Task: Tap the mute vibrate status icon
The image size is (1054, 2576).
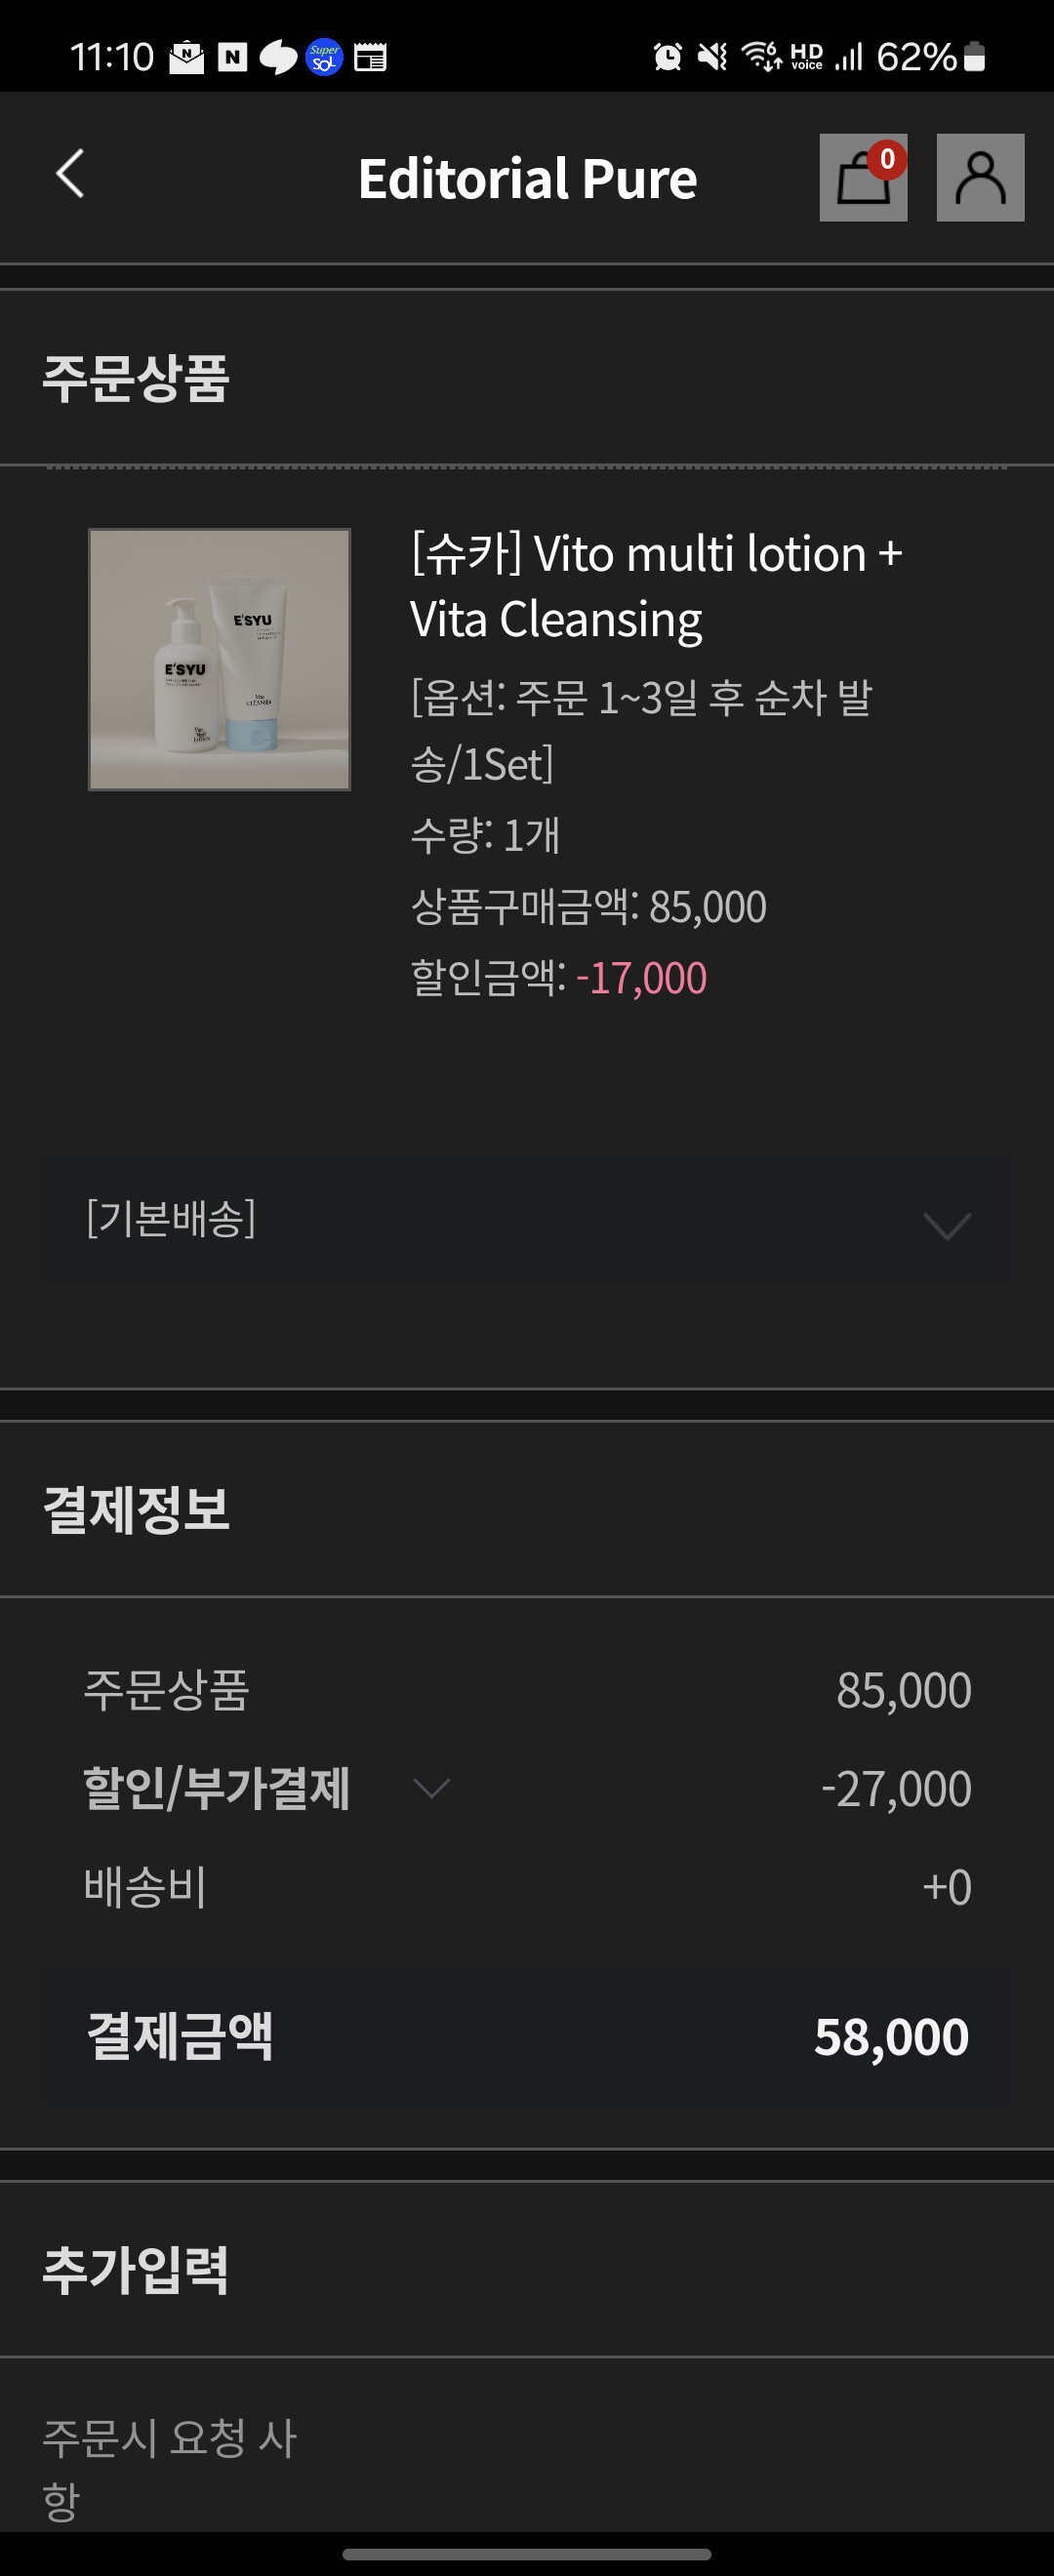Action: [x=712, y=57]
